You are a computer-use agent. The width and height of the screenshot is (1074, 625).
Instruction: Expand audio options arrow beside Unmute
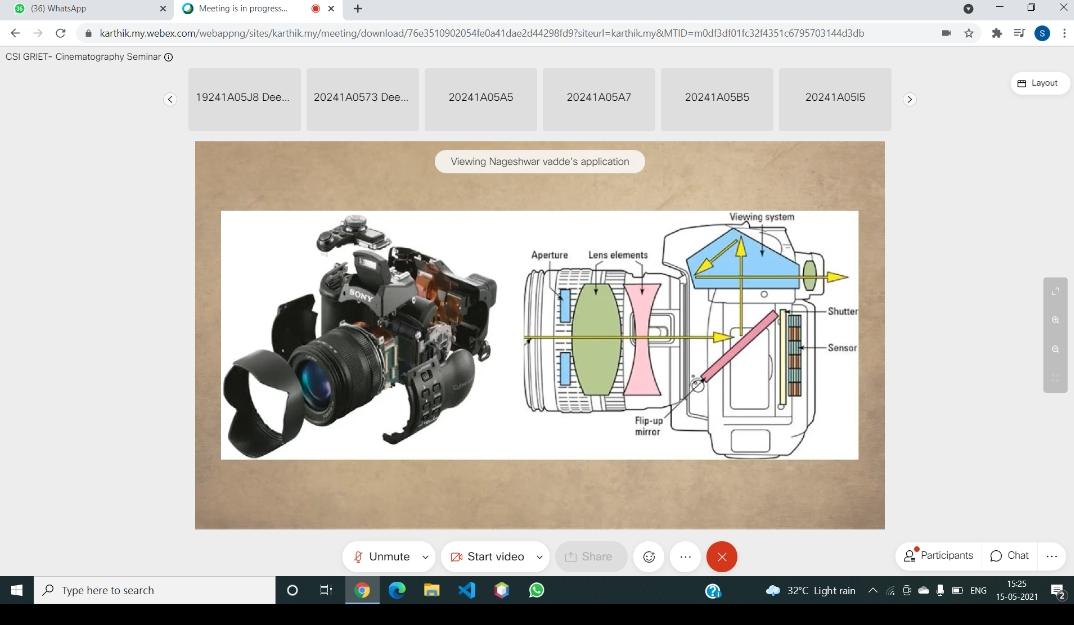(x=425, y=557)
